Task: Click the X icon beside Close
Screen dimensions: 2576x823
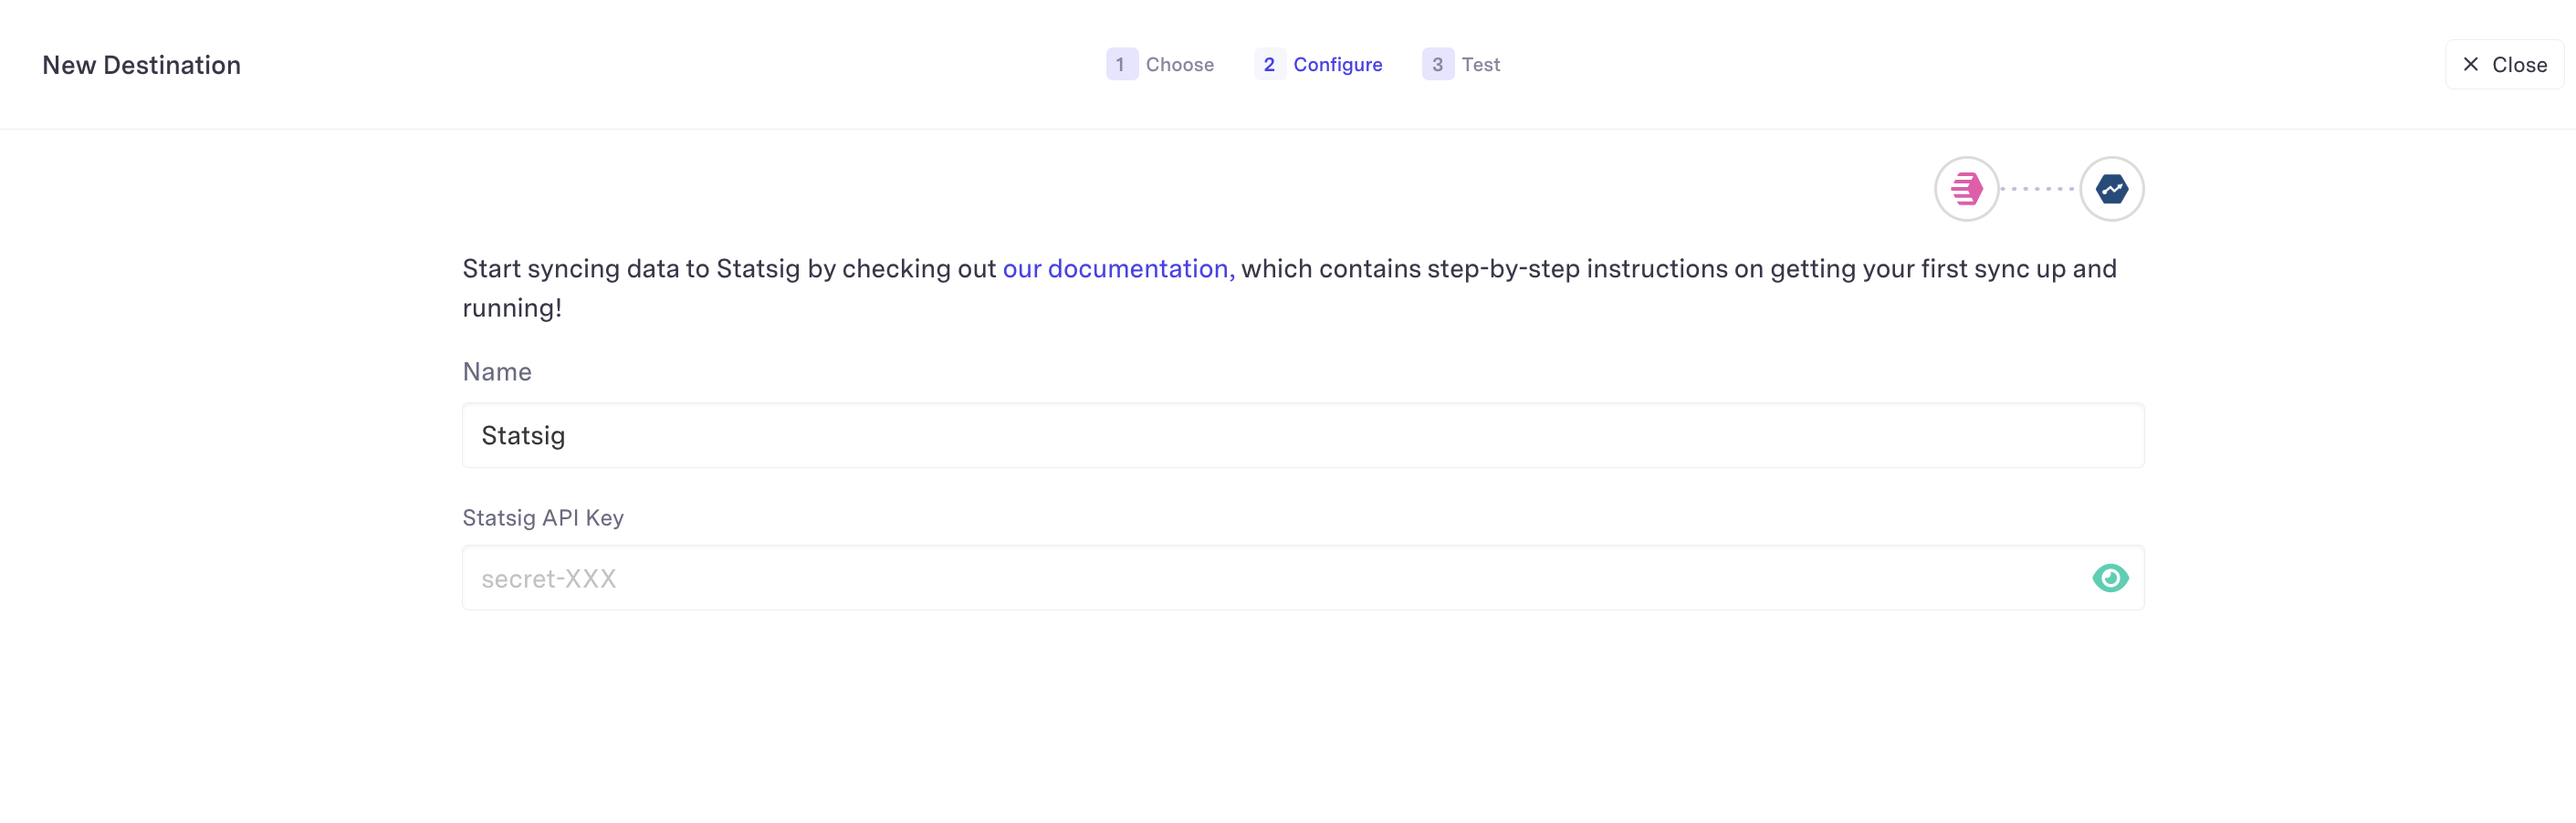Action: click(x=2470, y=65)
